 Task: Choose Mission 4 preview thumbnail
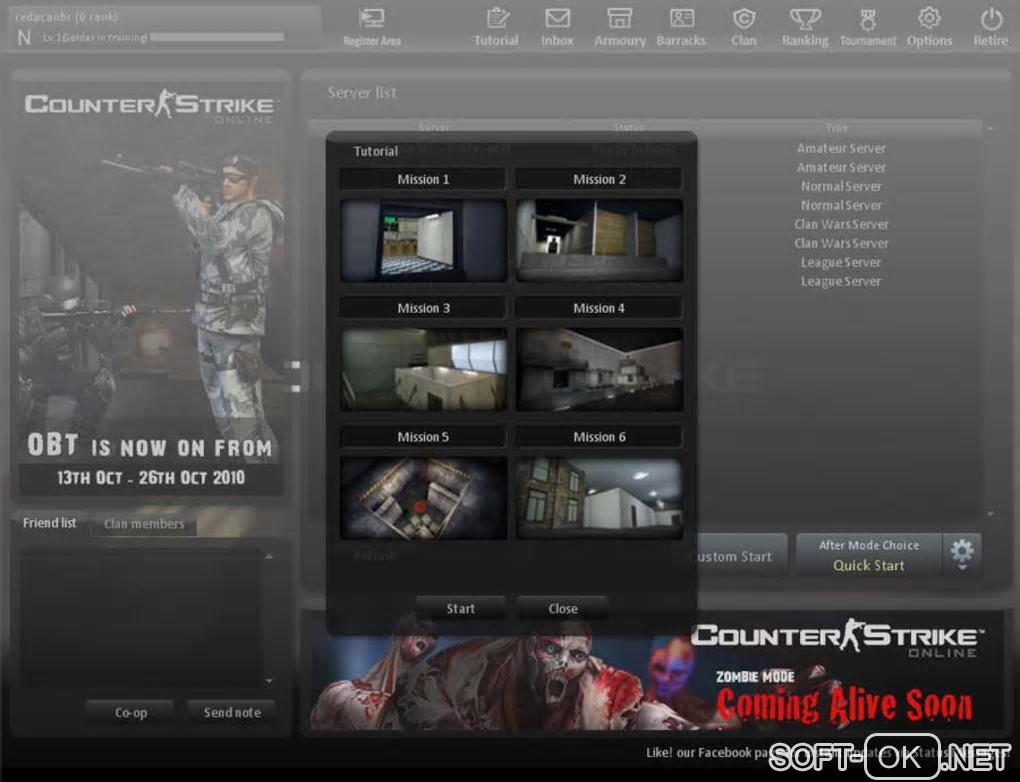[x=599, y=369]
